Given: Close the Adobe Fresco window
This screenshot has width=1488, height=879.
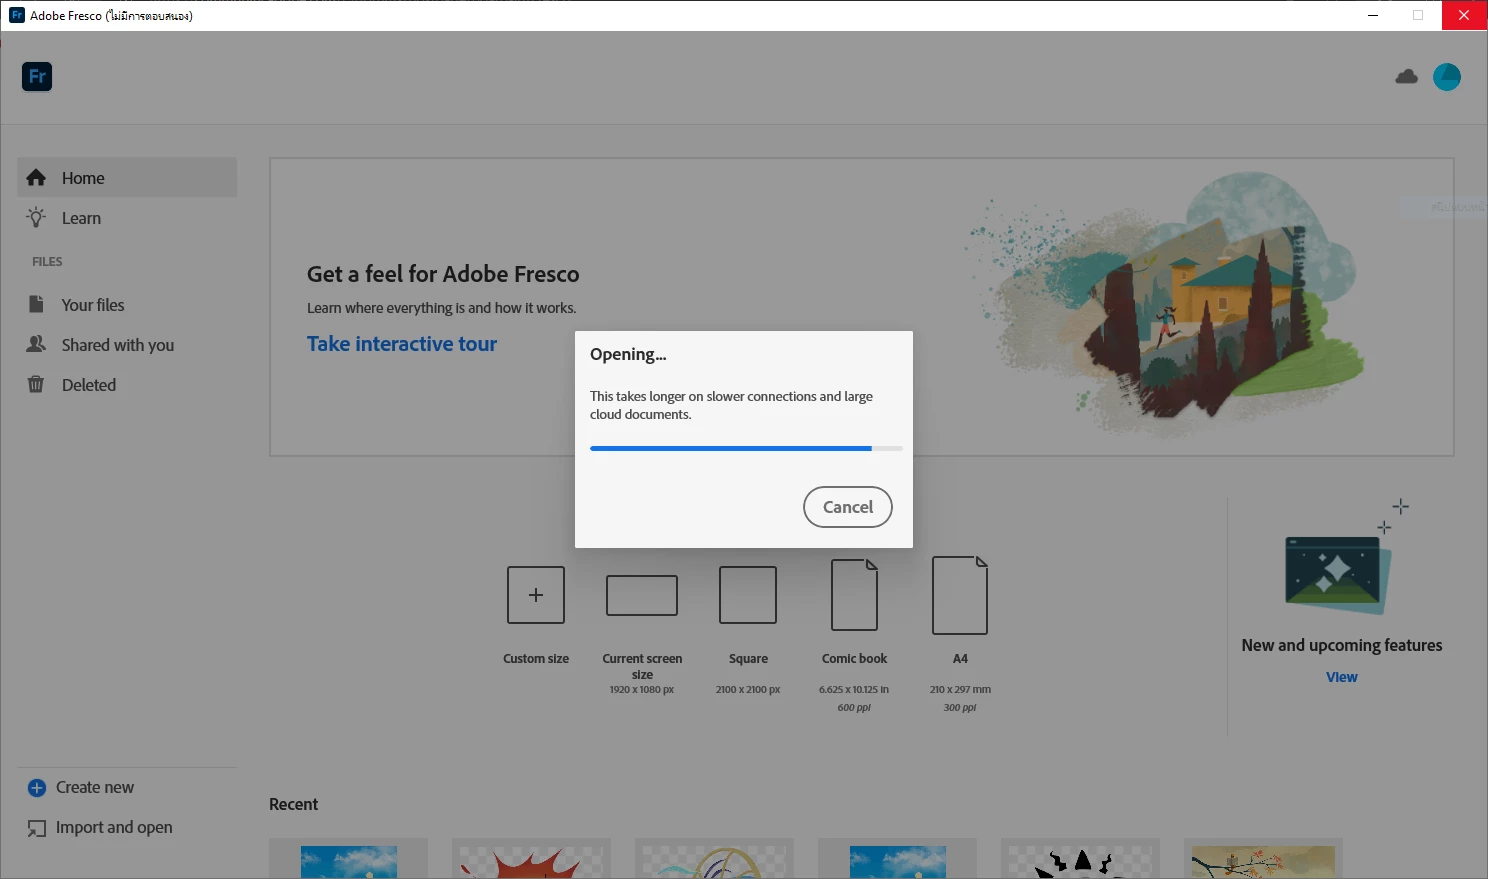Looking at the screenshot, I should pos(1464,15).
